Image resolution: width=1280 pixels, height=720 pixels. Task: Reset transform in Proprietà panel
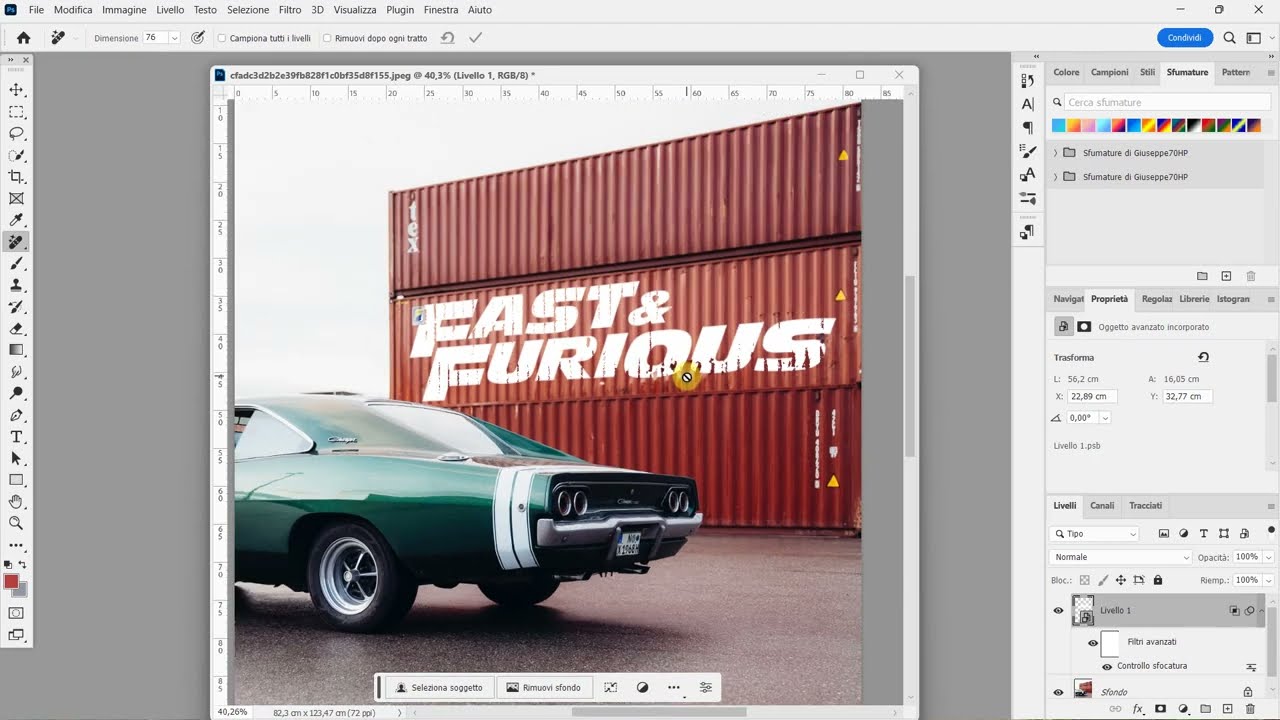point(1203,357)
